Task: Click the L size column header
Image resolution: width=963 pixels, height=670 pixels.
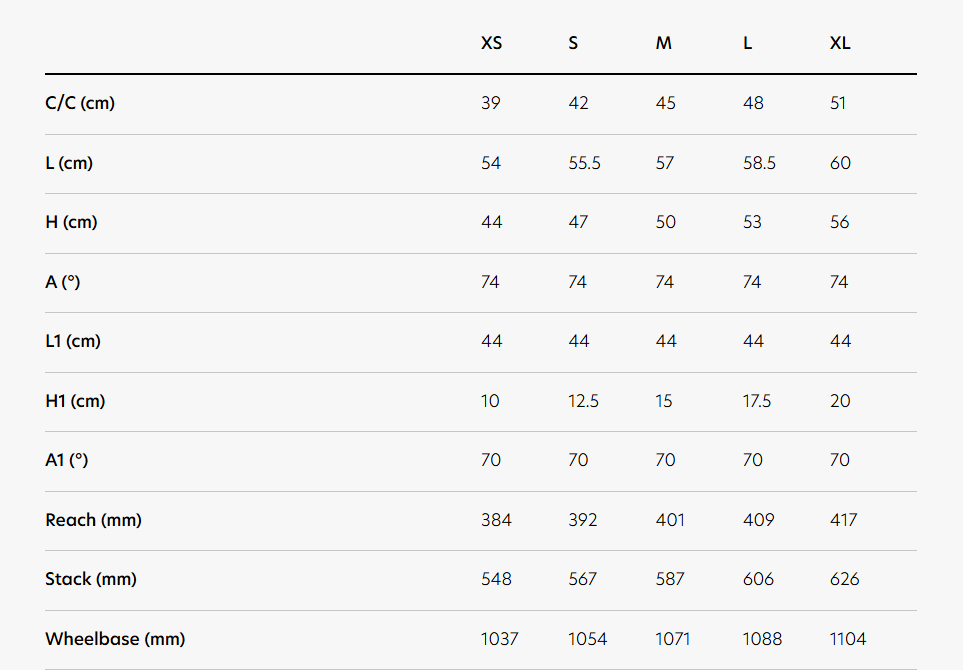Action: point(748,44)
